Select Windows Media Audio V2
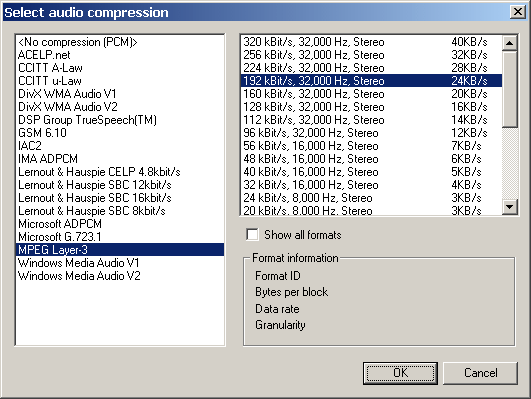 (120, 276)
